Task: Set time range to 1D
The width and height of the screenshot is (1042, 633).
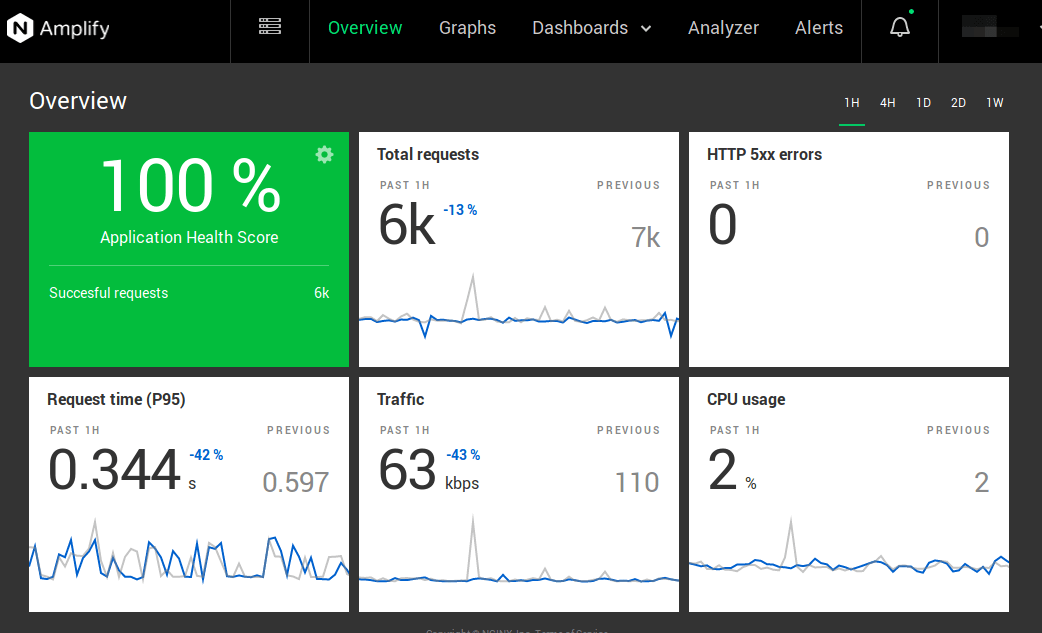Action: click(923, 103)
